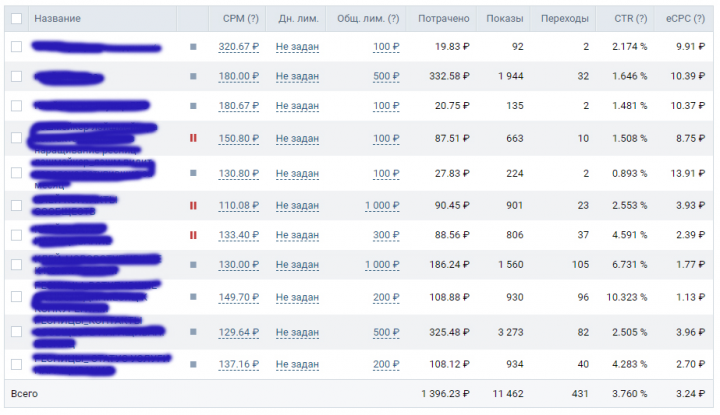Edit the 100 ₽ total limit in the 320.67 ₽ row

click(x=386, y=47)
